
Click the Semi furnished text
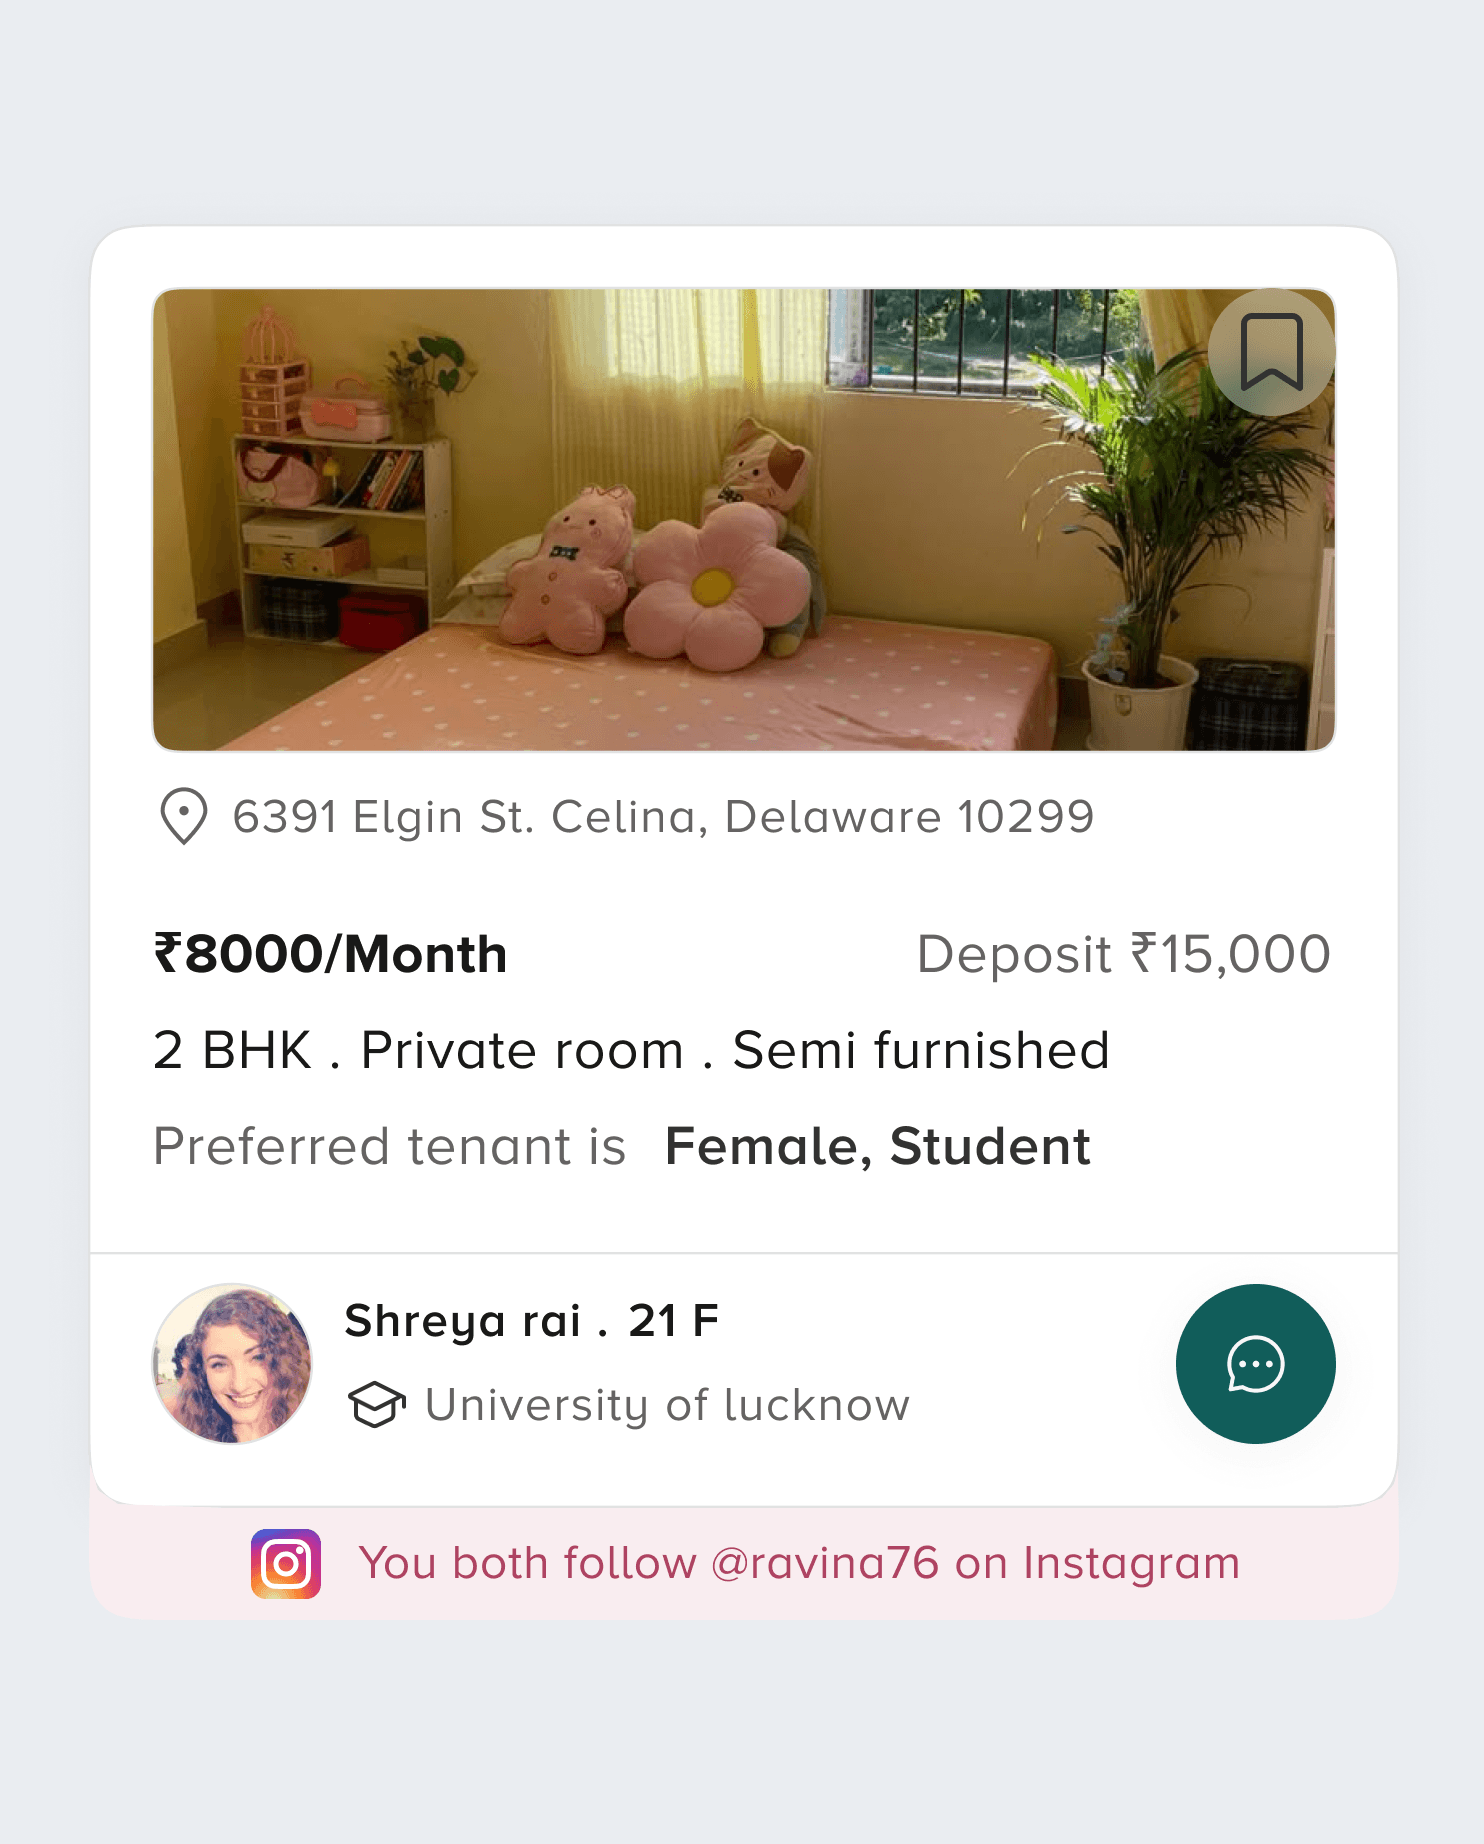click(921, 1050)
